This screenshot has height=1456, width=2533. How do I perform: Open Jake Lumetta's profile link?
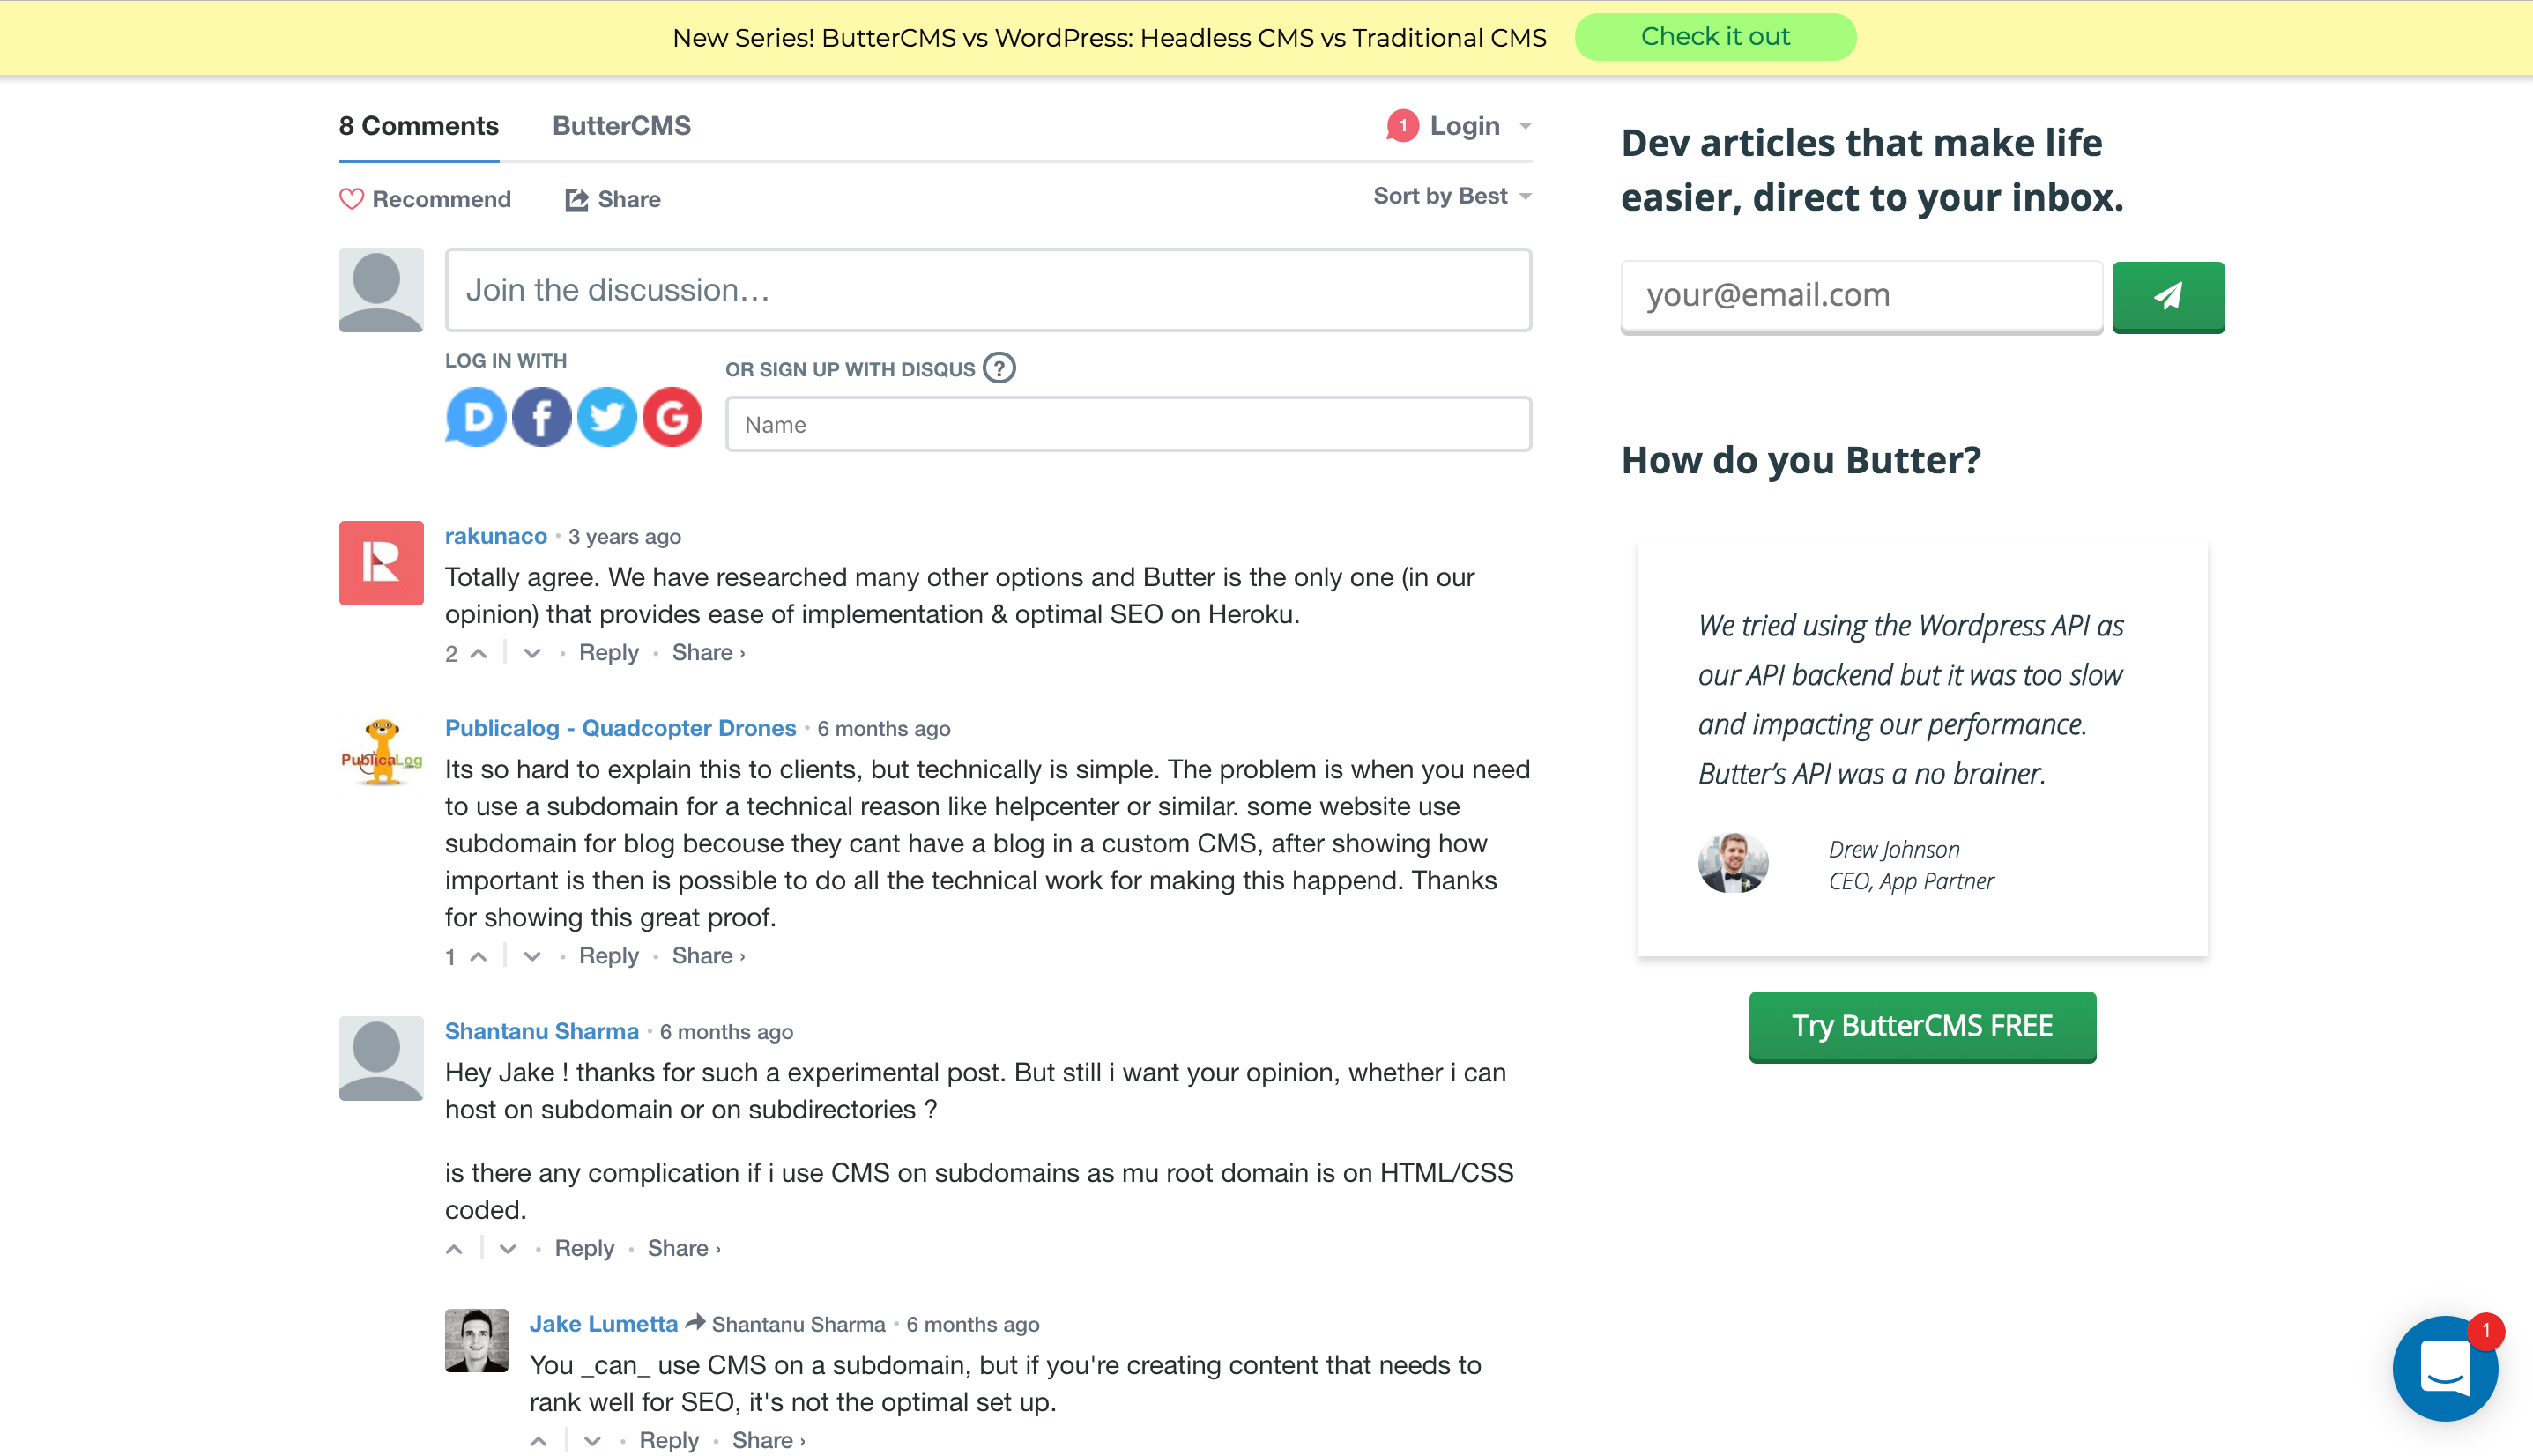[x=603, y=1324]
